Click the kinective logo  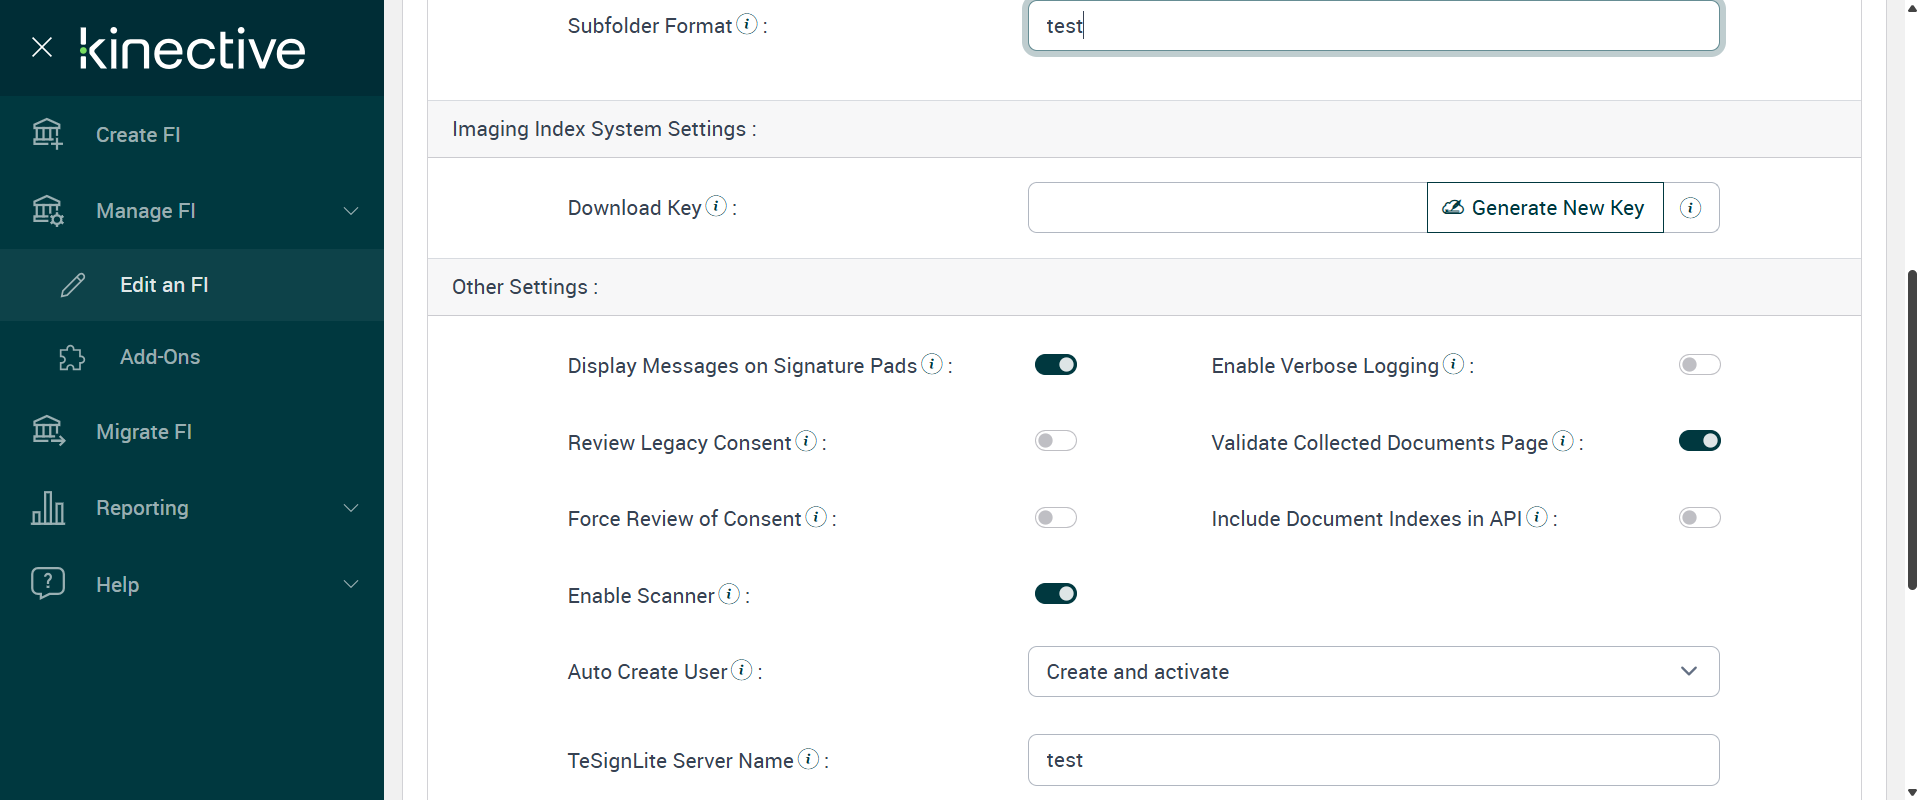coord(192,48)
